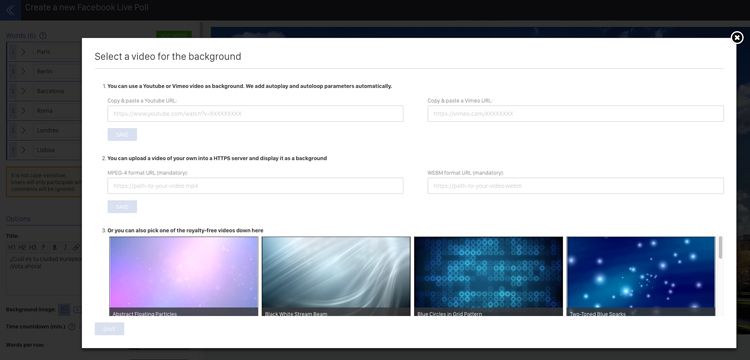Toggle bold formatting in title toolbar

tap(55, 247)
